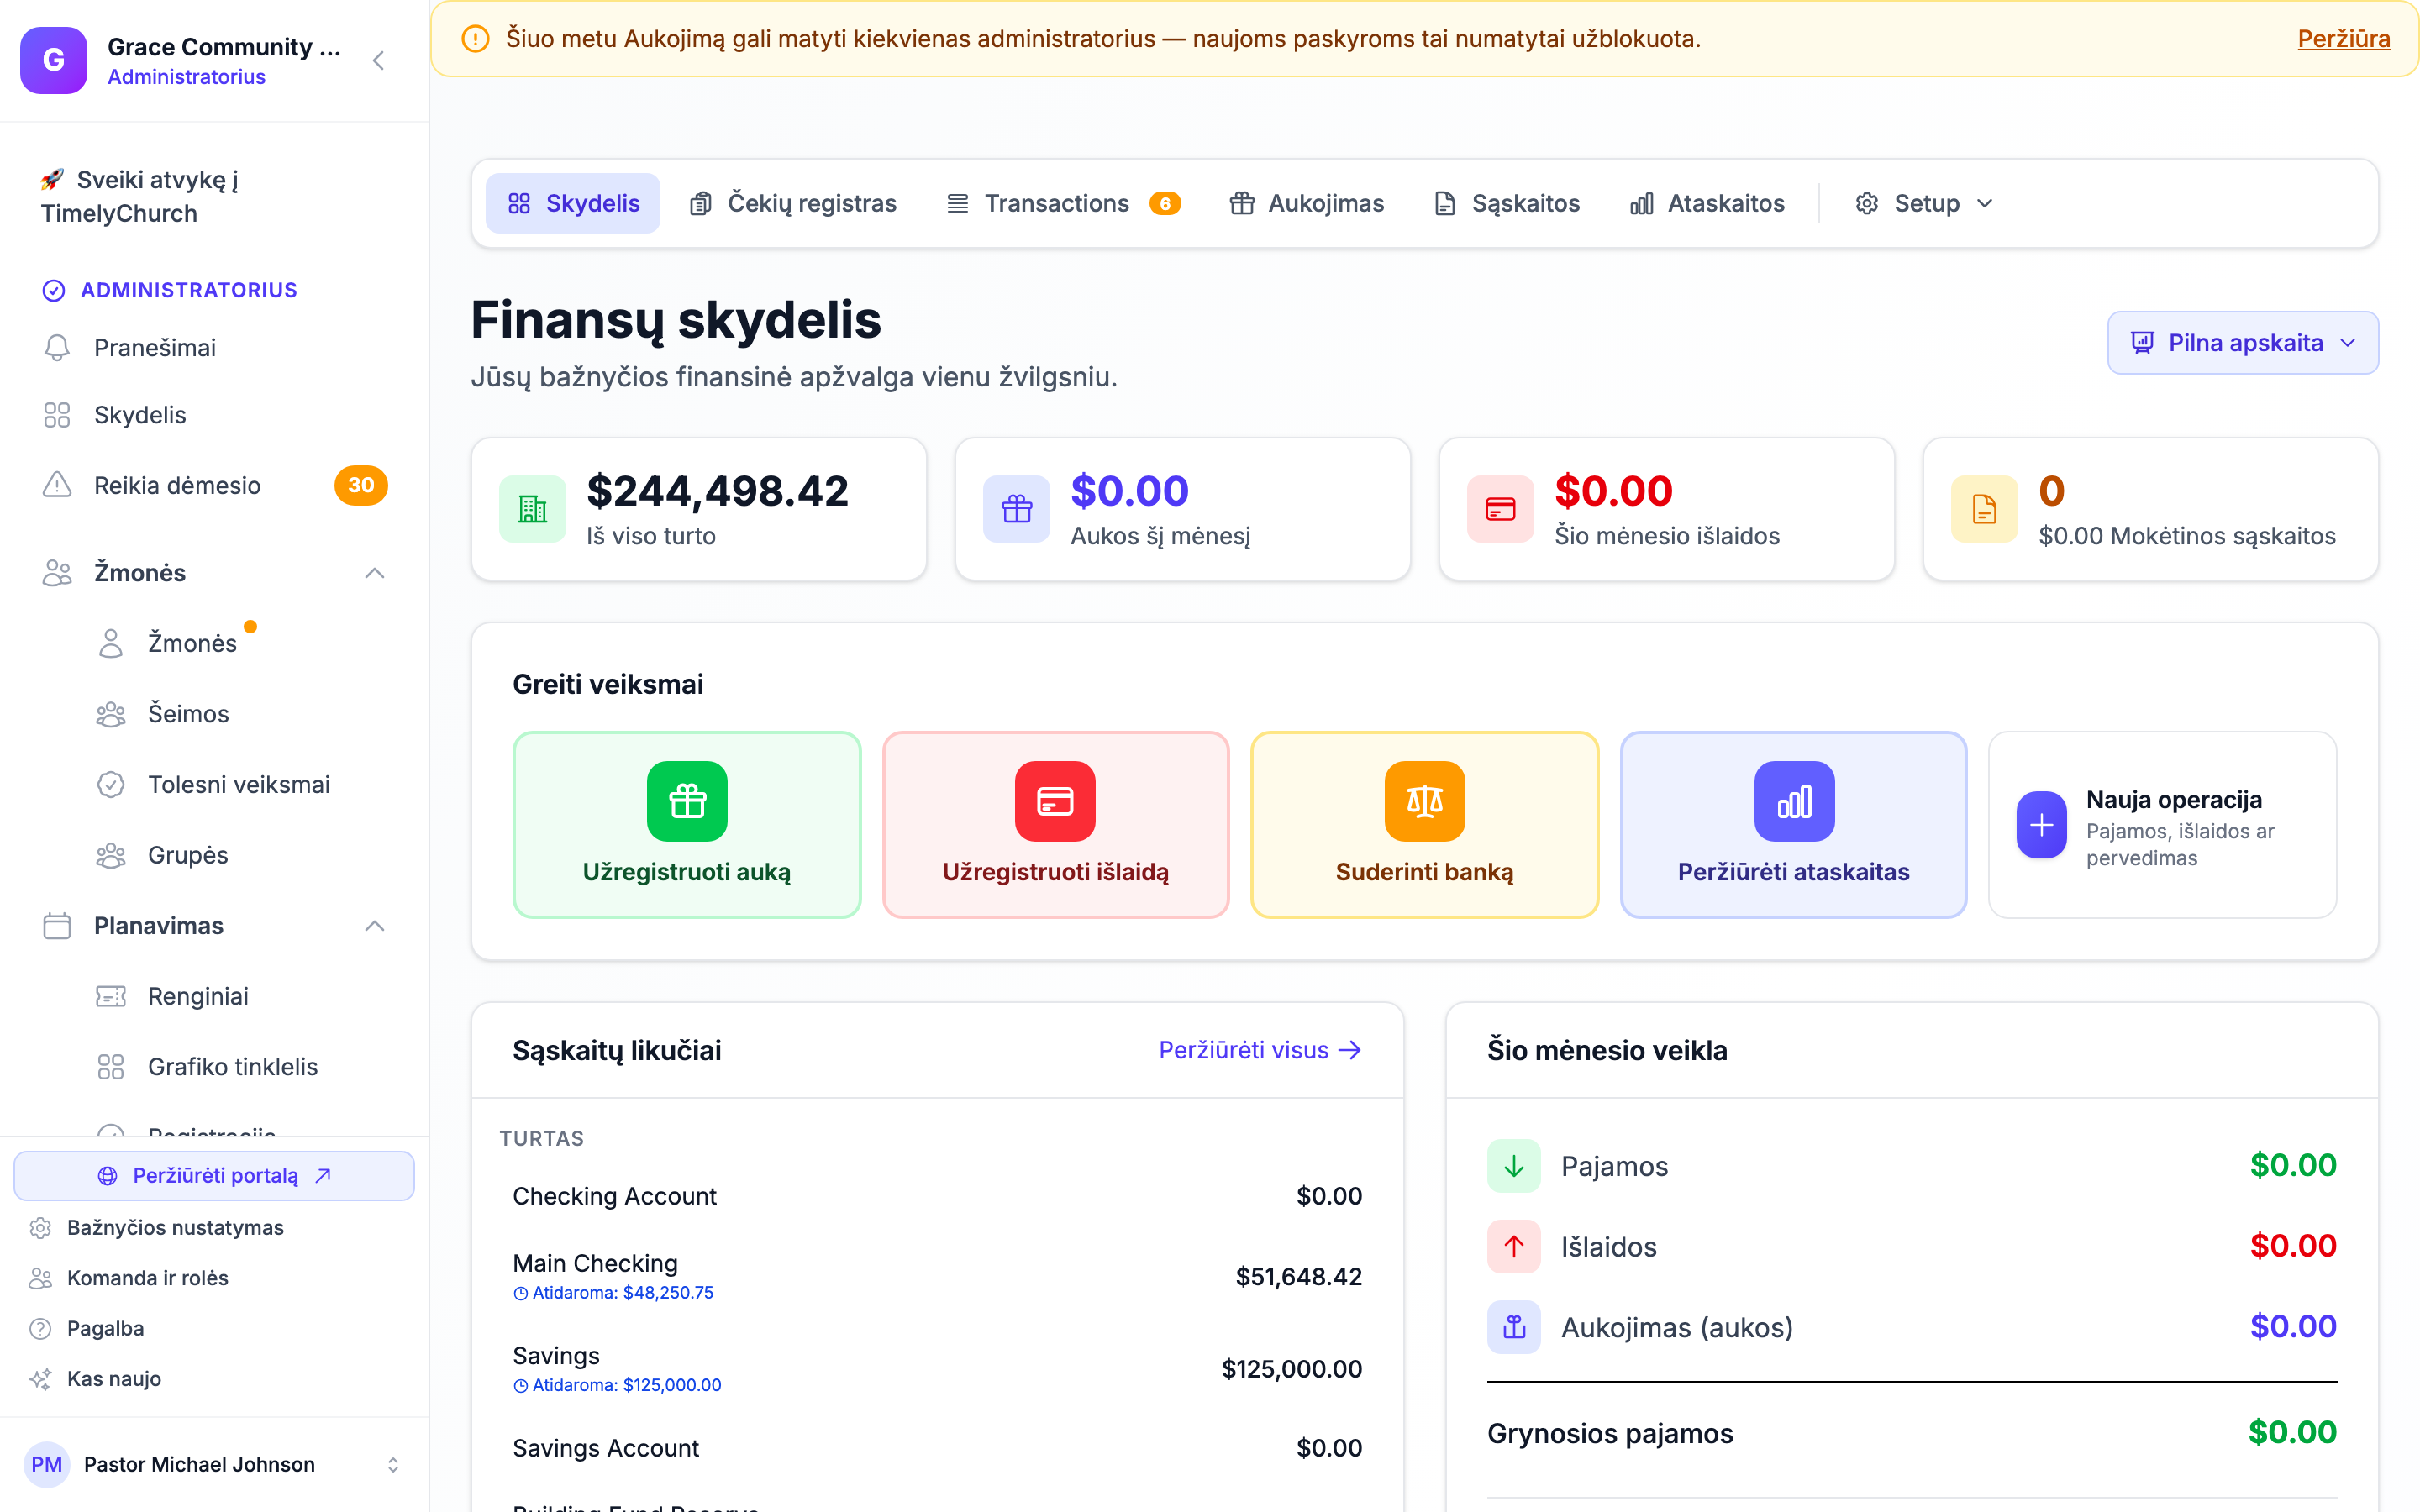The height and width of the screenshot is (1512, 2420).
Task: Click the purple plus icon for Nauja operacija
Action: [x=2042, y=825]
